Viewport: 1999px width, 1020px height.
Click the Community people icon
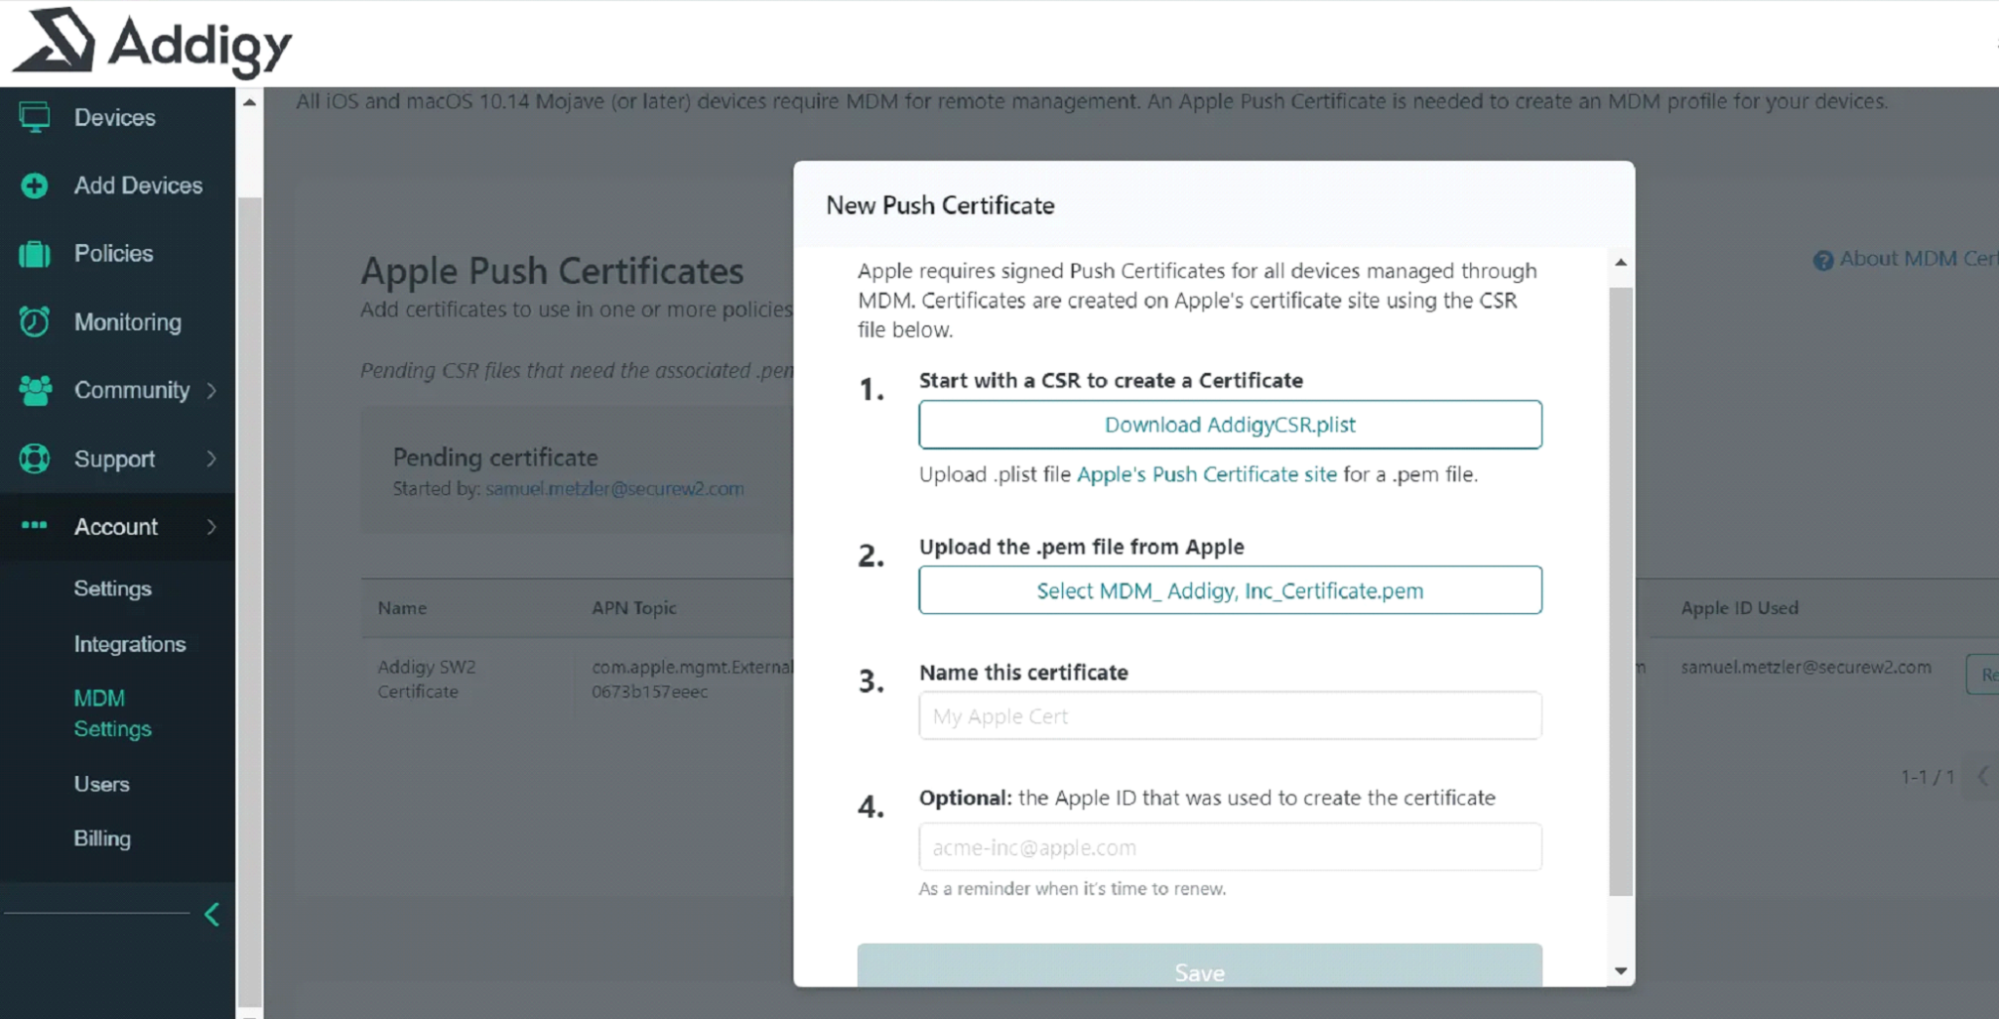point(35,390)
